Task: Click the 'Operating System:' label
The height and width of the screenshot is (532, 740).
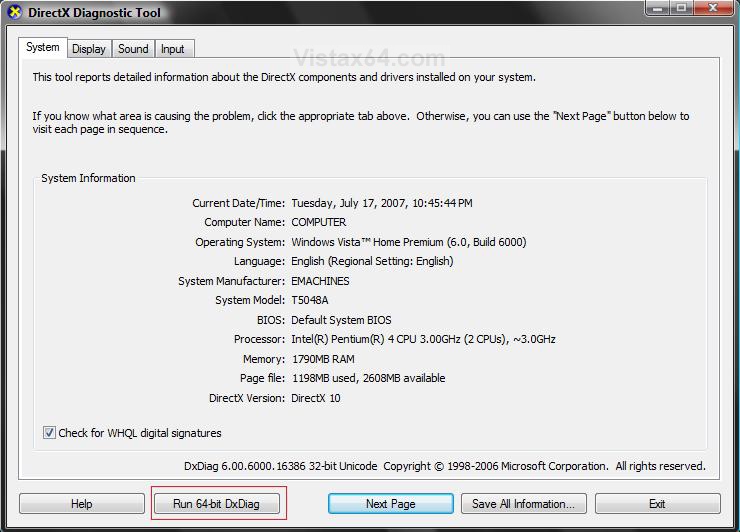Action: coord(240,242)
